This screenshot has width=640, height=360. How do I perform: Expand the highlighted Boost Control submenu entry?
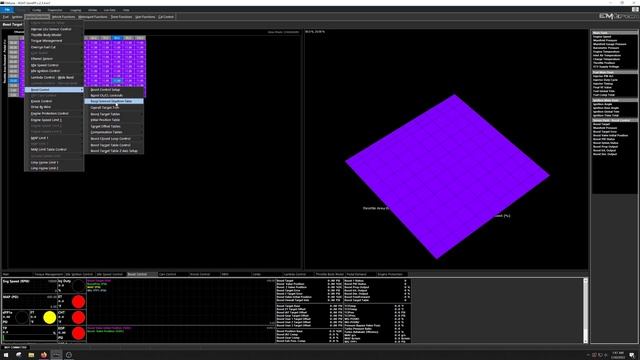click(54, 89)
